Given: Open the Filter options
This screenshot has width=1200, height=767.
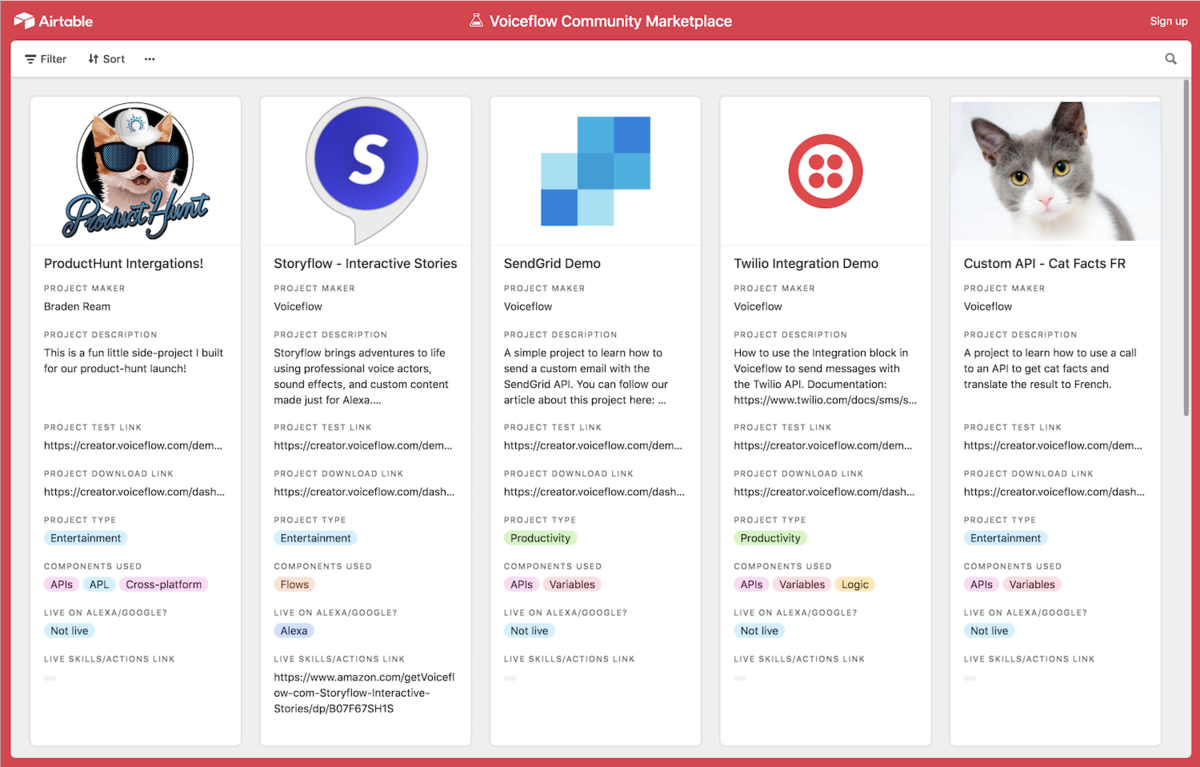Looking at the screenshot, I should [46, 59].
